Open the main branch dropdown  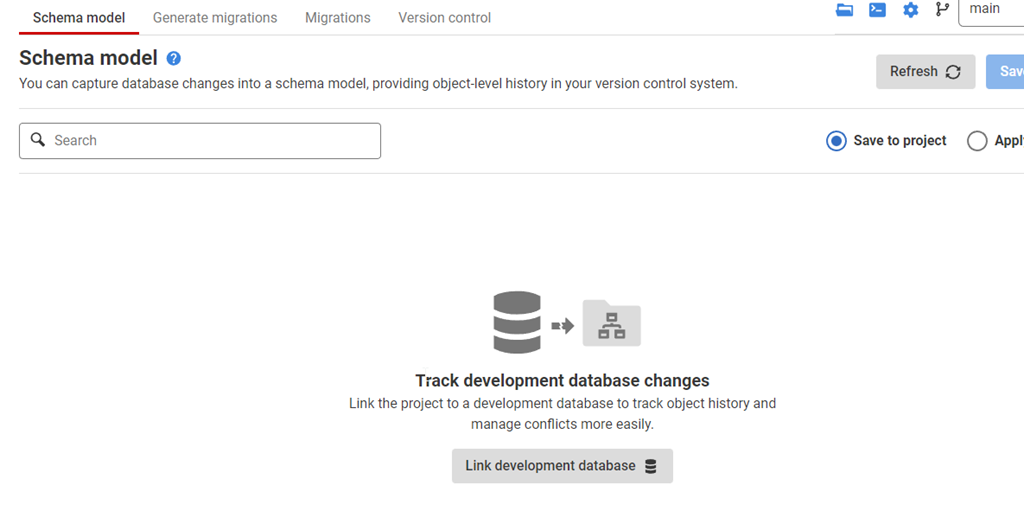coord(990,10)
